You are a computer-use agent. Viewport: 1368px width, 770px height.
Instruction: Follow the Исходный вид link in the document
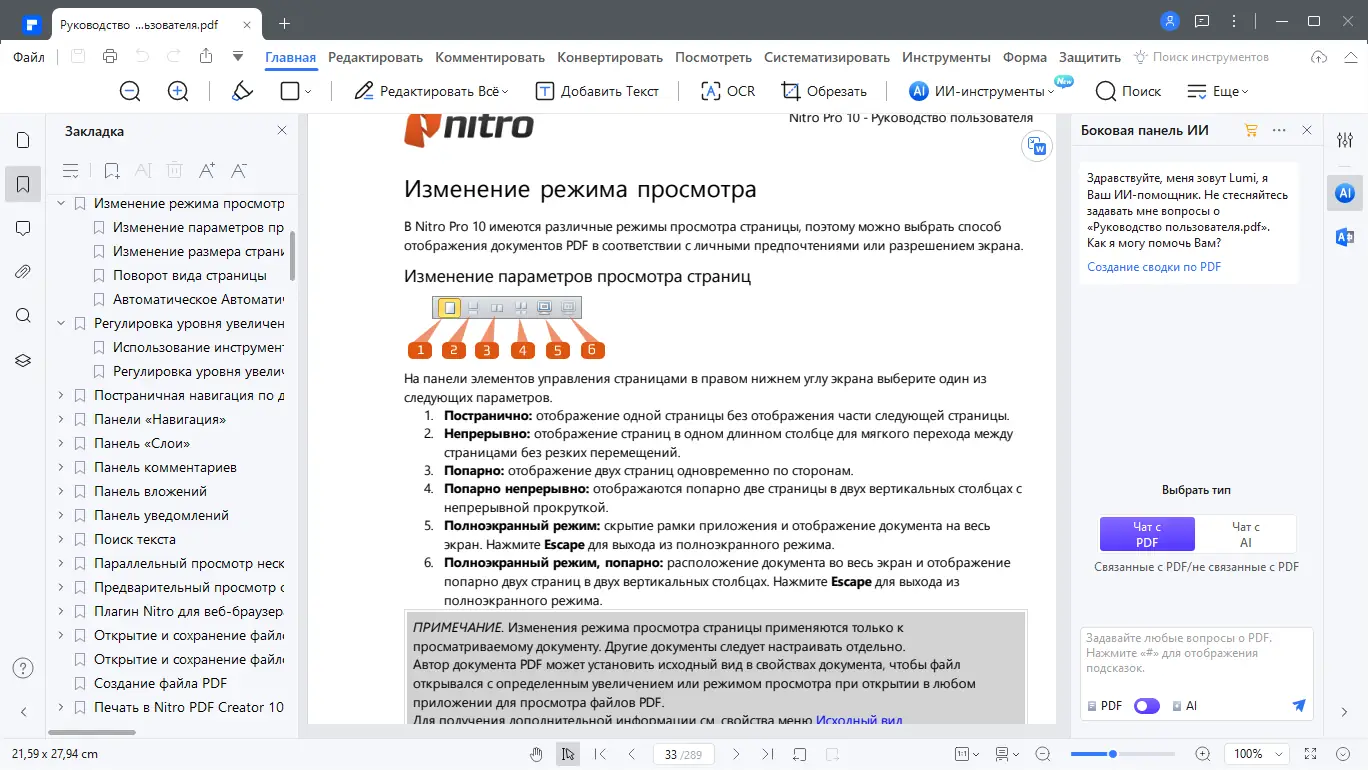click(859, 720)
